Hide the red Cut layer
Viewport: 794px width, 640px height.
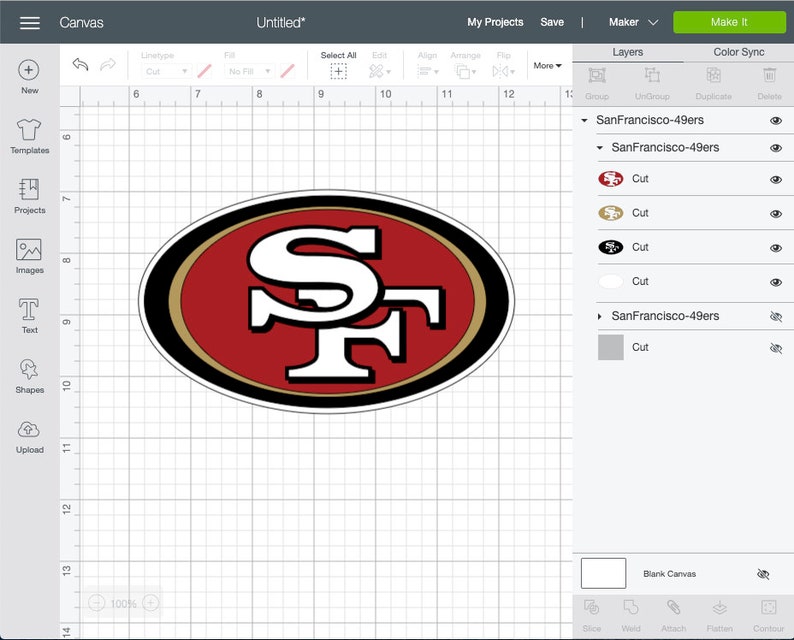click(776, 180)
